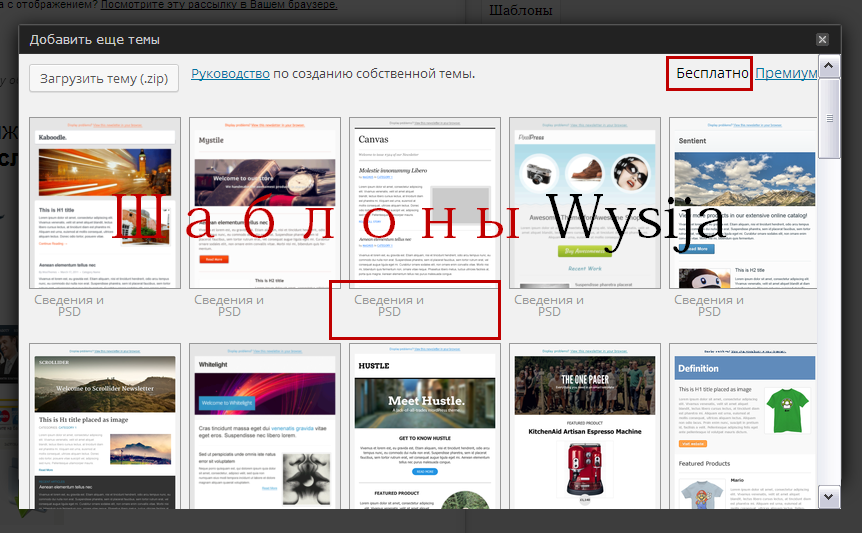Open Сведения и PSD under PixelPress
This screenshot has height=533, width=862.
(x=549, y=306)
